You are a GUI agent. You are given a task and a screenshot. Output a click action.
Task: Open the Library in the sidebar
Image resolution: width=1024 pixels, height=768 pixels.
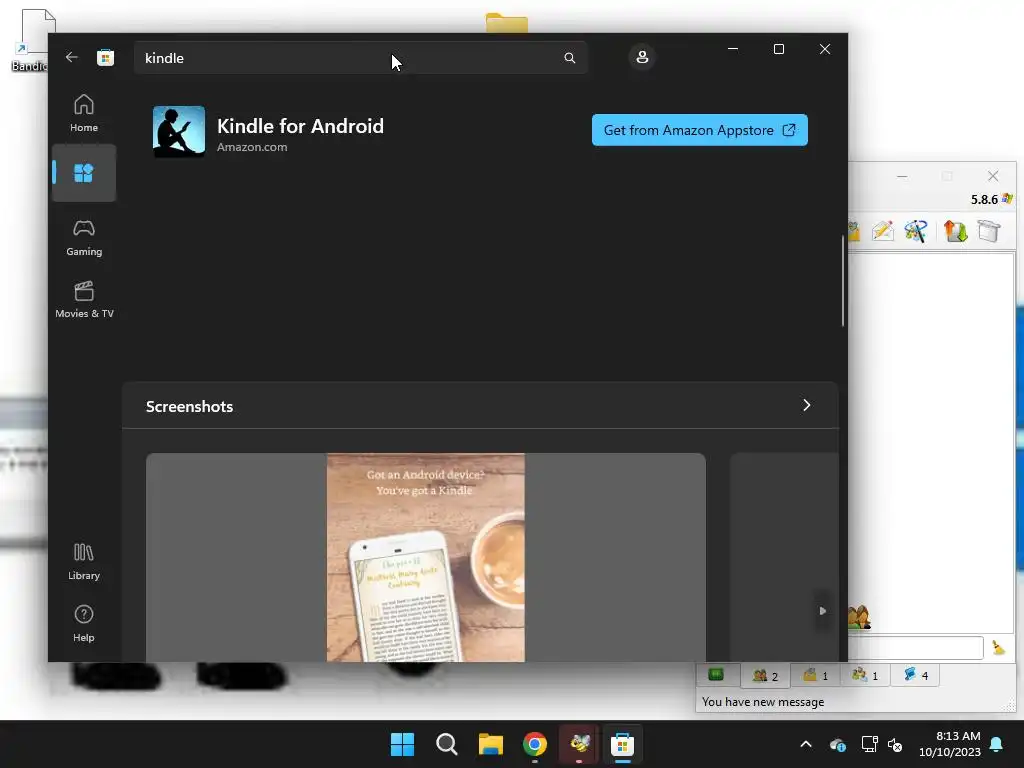[84, 562]
